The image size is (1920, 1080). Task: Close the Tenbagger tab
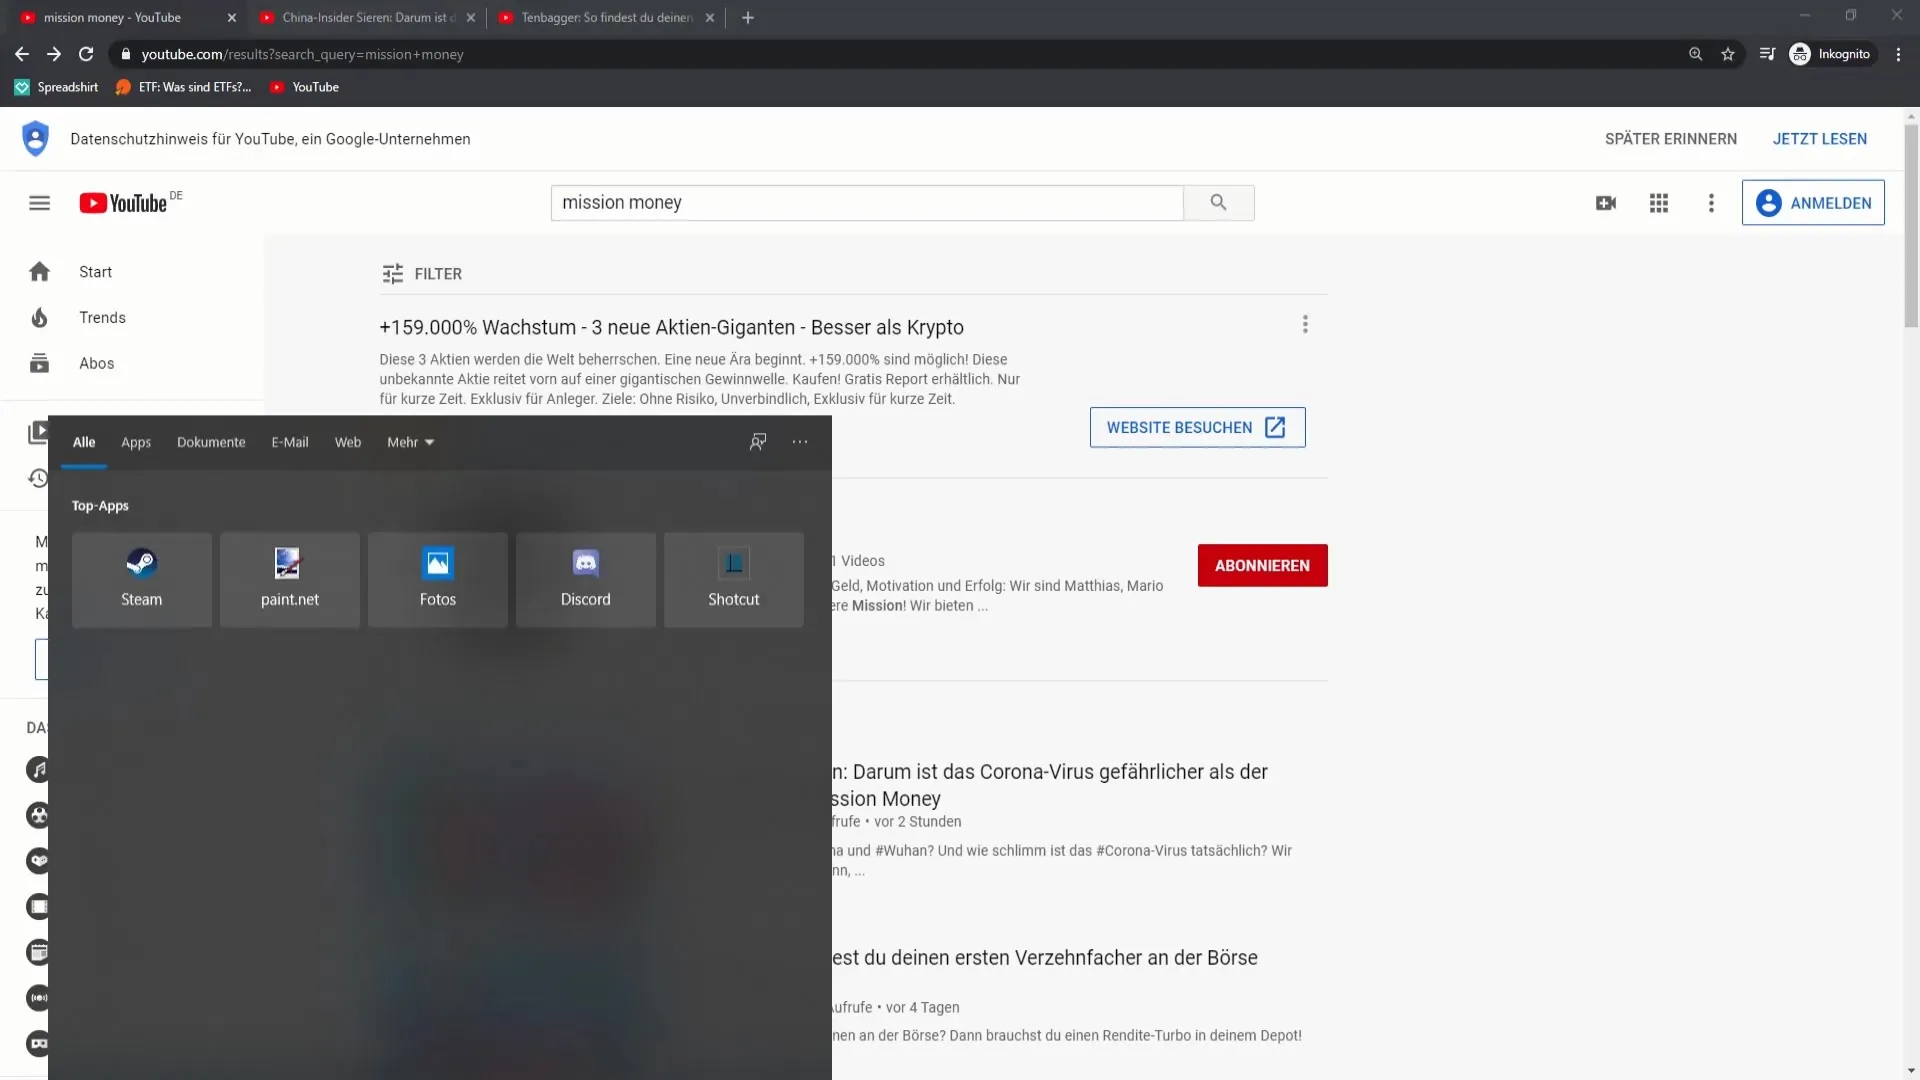pyautogui.click(x=710, y=18)
